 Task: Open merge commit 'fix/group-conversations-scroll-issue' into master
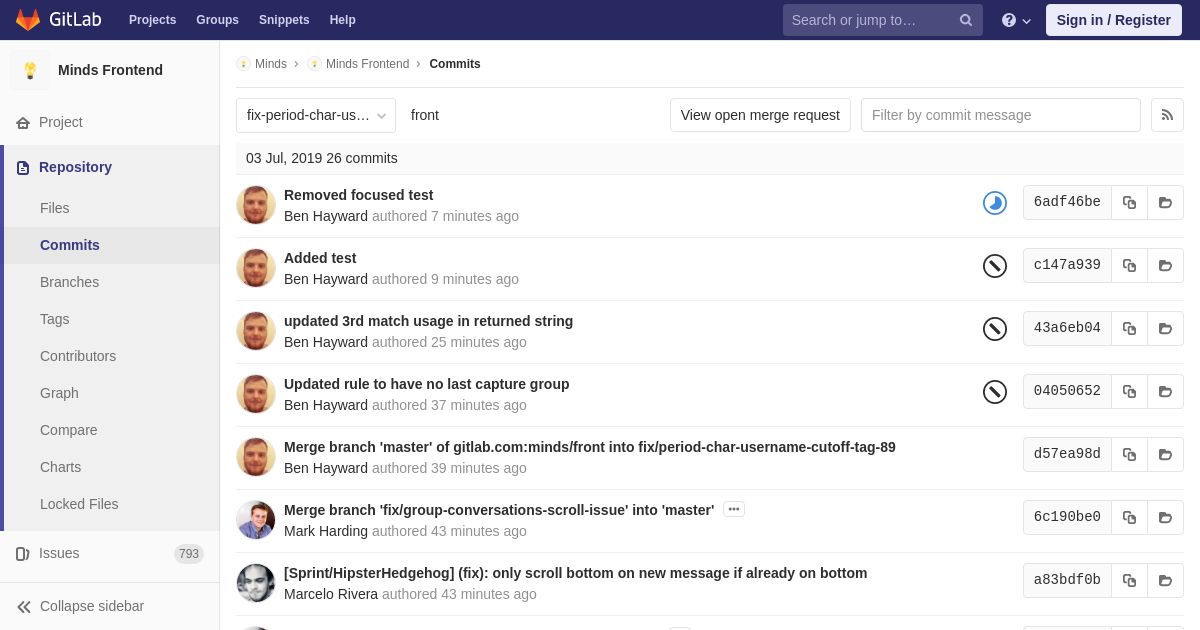pyautogui.click(x=499, y=510)
